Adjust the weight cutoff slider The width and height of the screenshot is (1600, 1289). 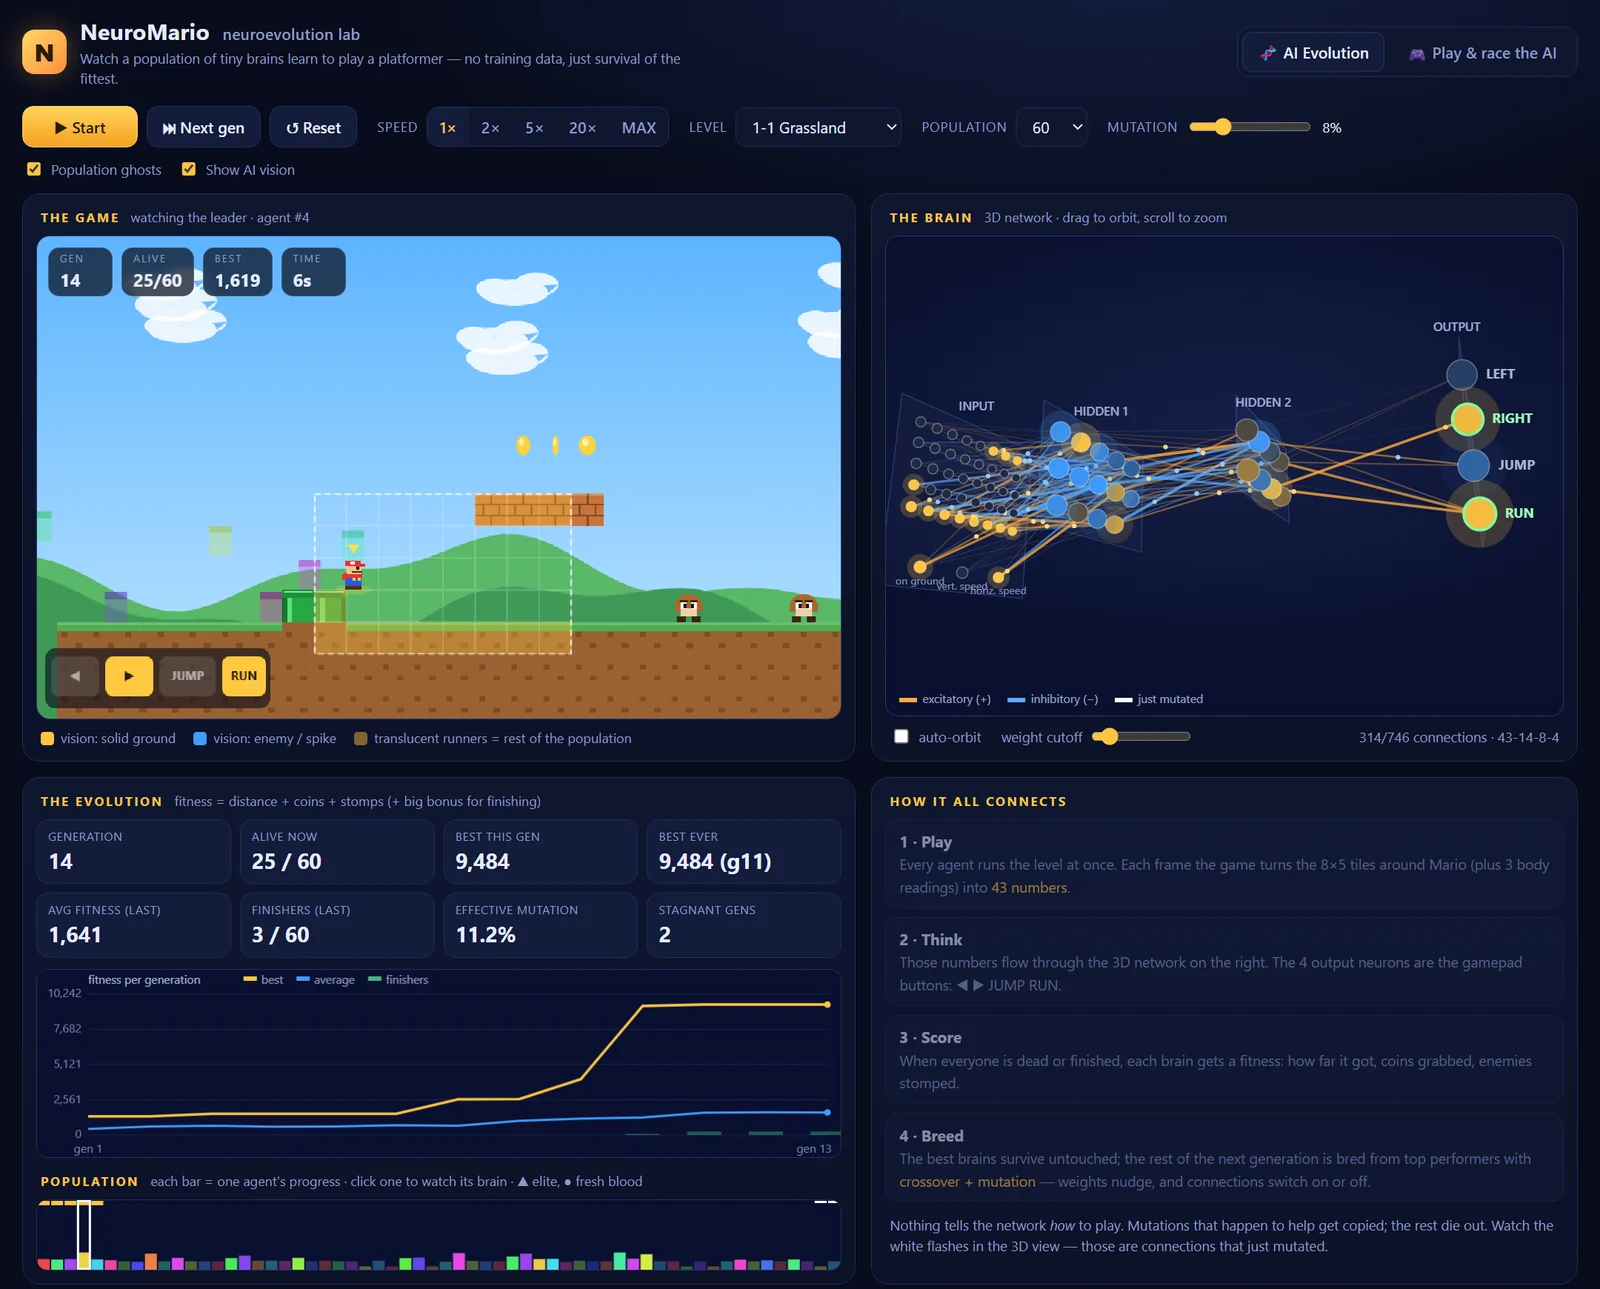(1141, 736)
